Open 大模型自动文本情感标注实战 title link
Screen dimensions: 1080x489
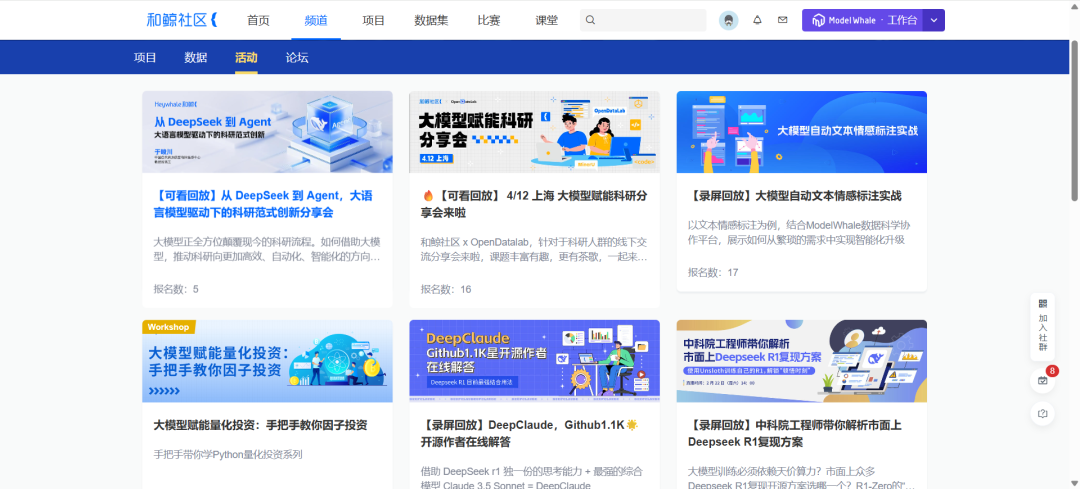tap(795, 196)
